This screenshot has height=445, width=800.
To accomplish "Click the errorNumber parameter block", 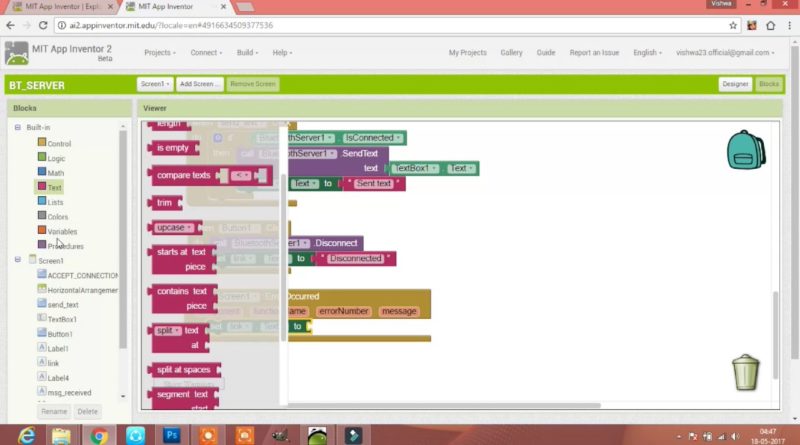I will pyautogui.click(x=343, y=311).
